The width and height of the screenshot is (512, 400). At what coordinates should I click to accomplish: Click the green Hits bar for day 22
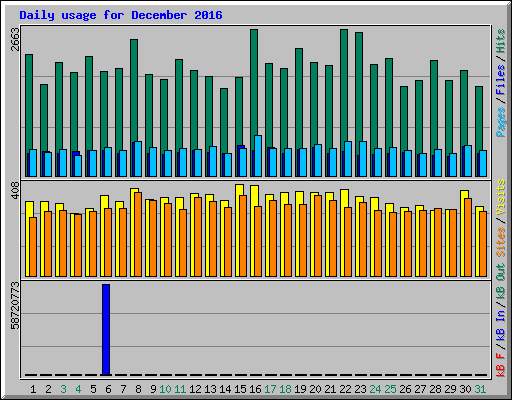pos(344,86)
